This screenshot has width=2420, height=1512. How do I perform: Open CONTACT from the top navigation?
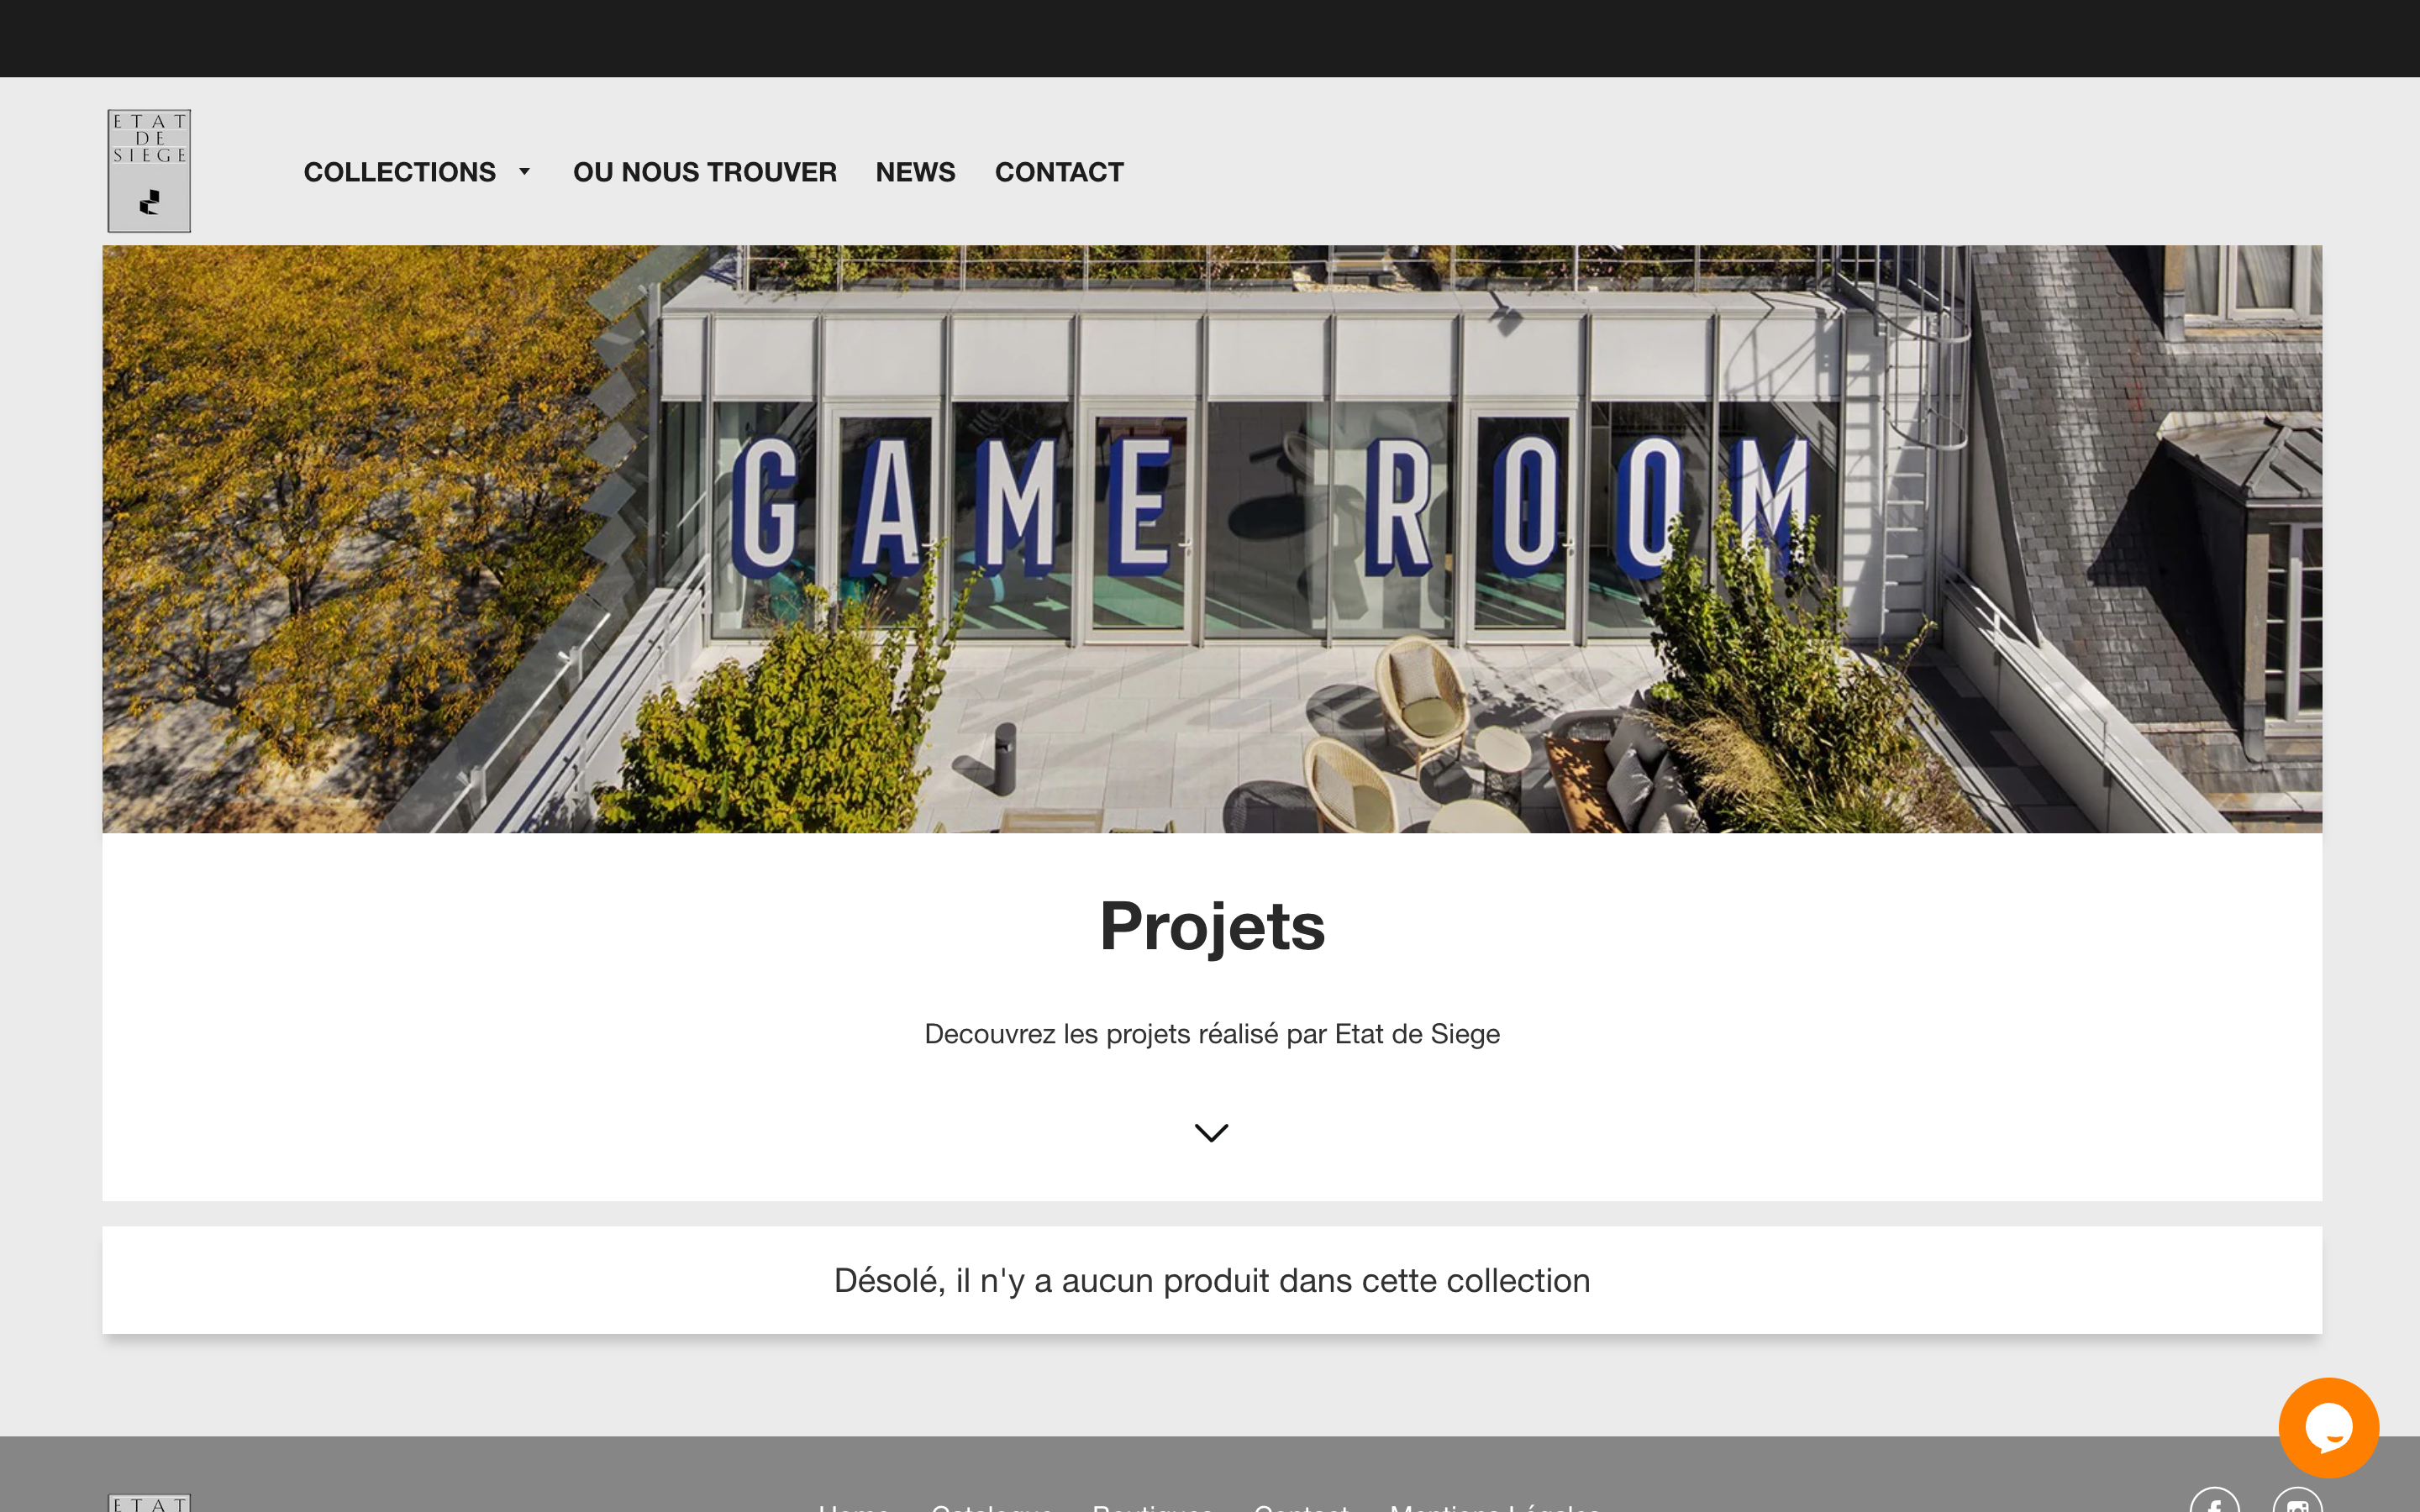pos(1059,172)
